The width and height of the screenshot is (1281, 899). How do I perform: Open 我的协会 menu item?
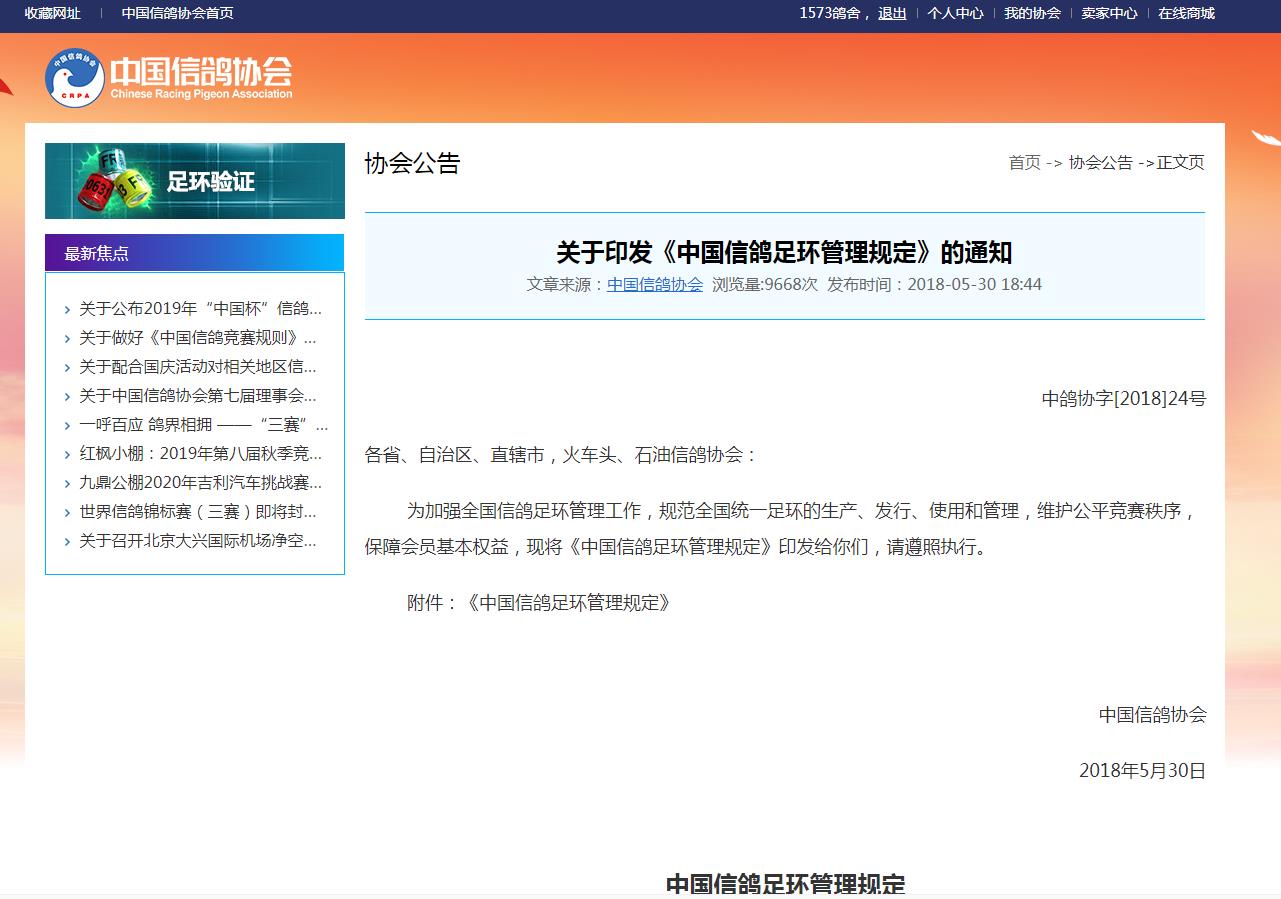coord(1032,13)
